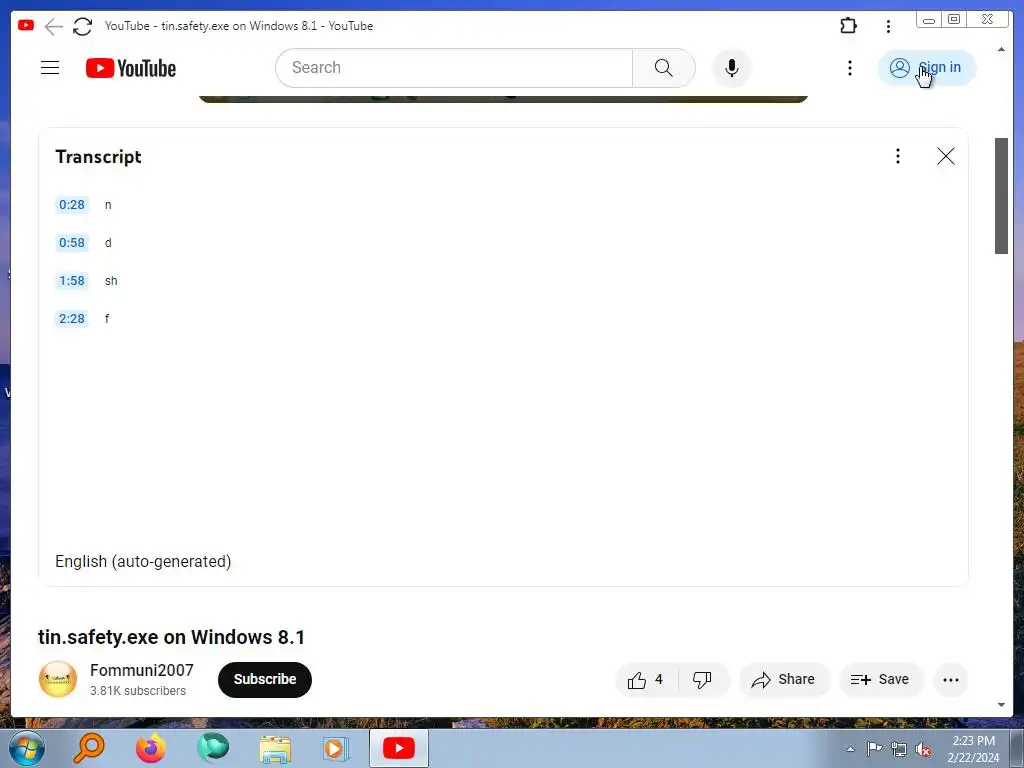This screenshot has width=1024, height=768.
Task: Like the video with thumbs up
Action: click(x=646, y=680)
